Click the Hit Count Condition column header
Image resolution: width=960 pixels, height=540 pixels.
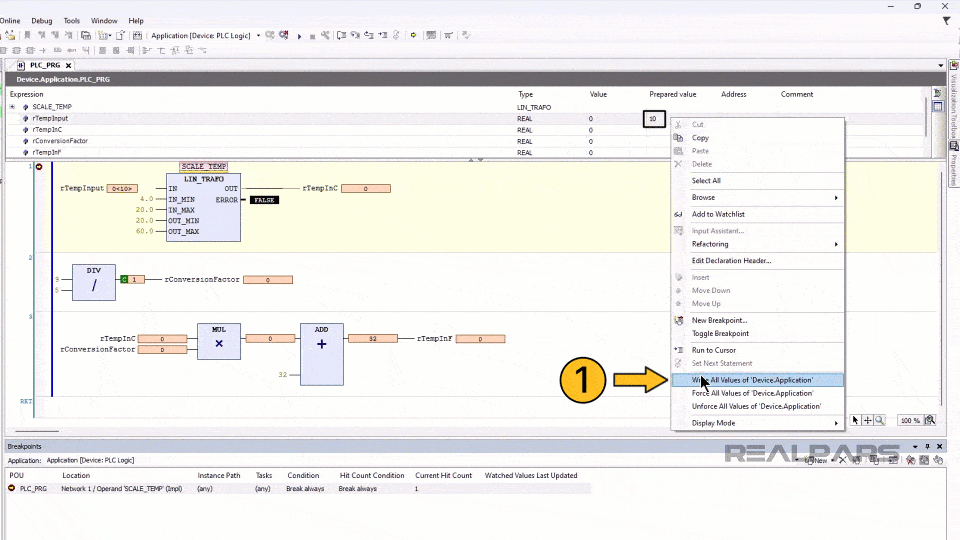click(x=372, y=476)
